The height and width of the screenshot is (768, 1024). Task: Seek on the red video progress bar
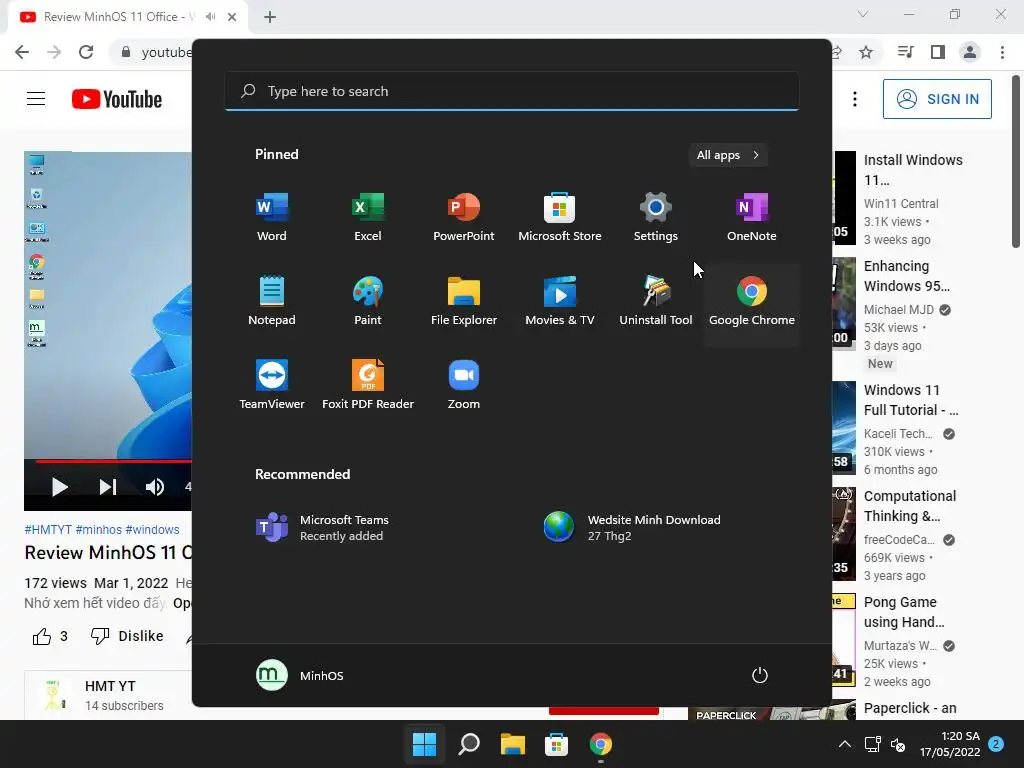(114, 461)
